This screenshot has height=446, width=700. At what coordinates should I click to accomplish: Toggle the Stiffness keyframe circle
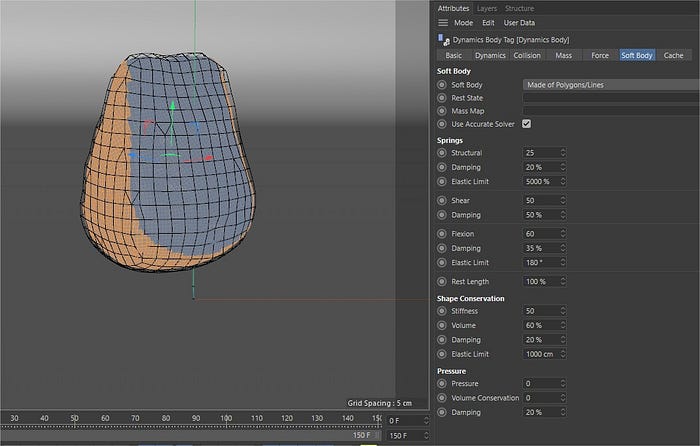442,311
